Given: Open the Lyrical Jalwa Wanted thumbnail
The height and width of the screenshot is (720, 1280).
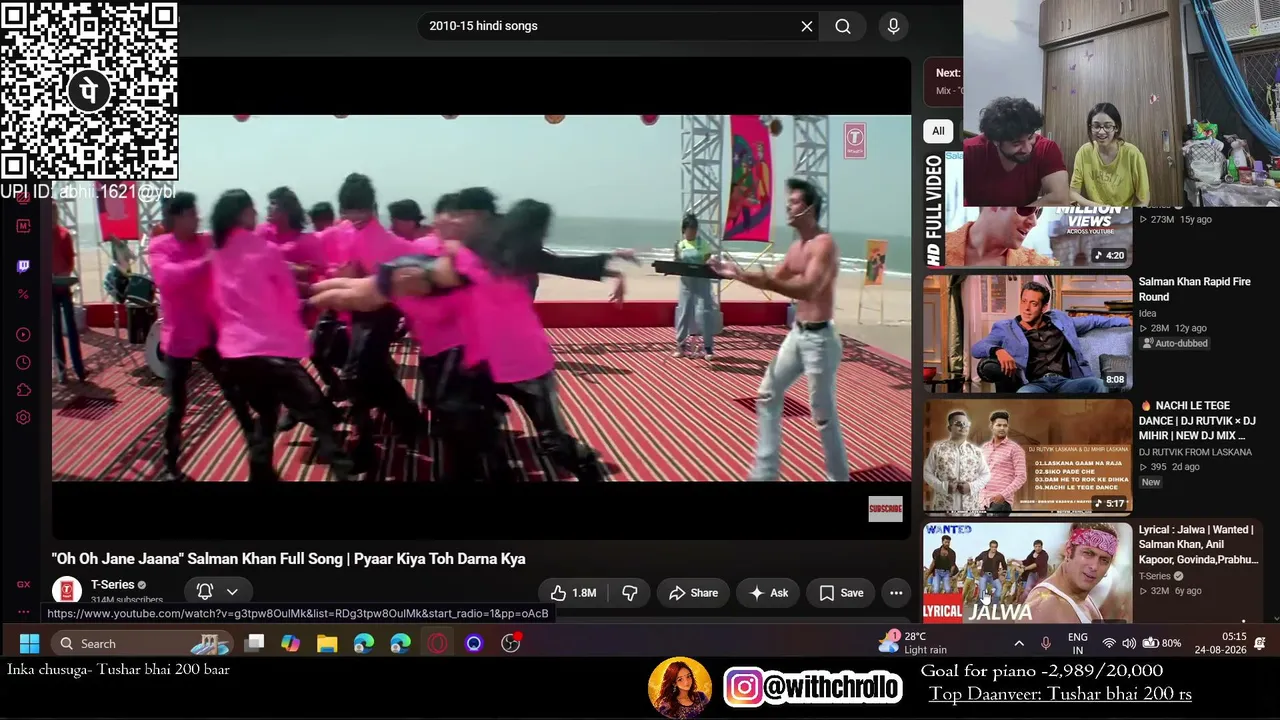Looking at the screenshot, I should (x=1028, y=572).
